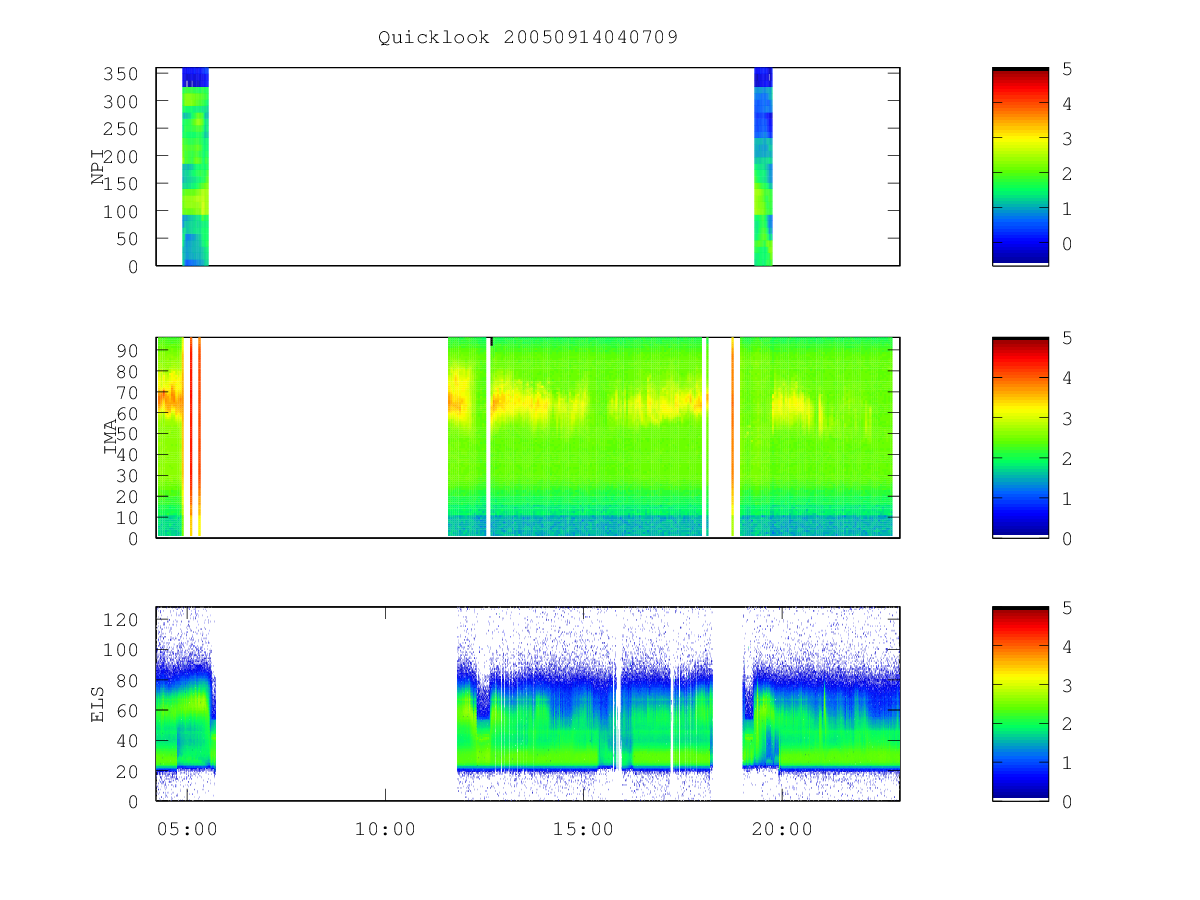1200x900 pixels.
Task: Click the 2 label on ELS colorbar
Action: pos(1068,723)
